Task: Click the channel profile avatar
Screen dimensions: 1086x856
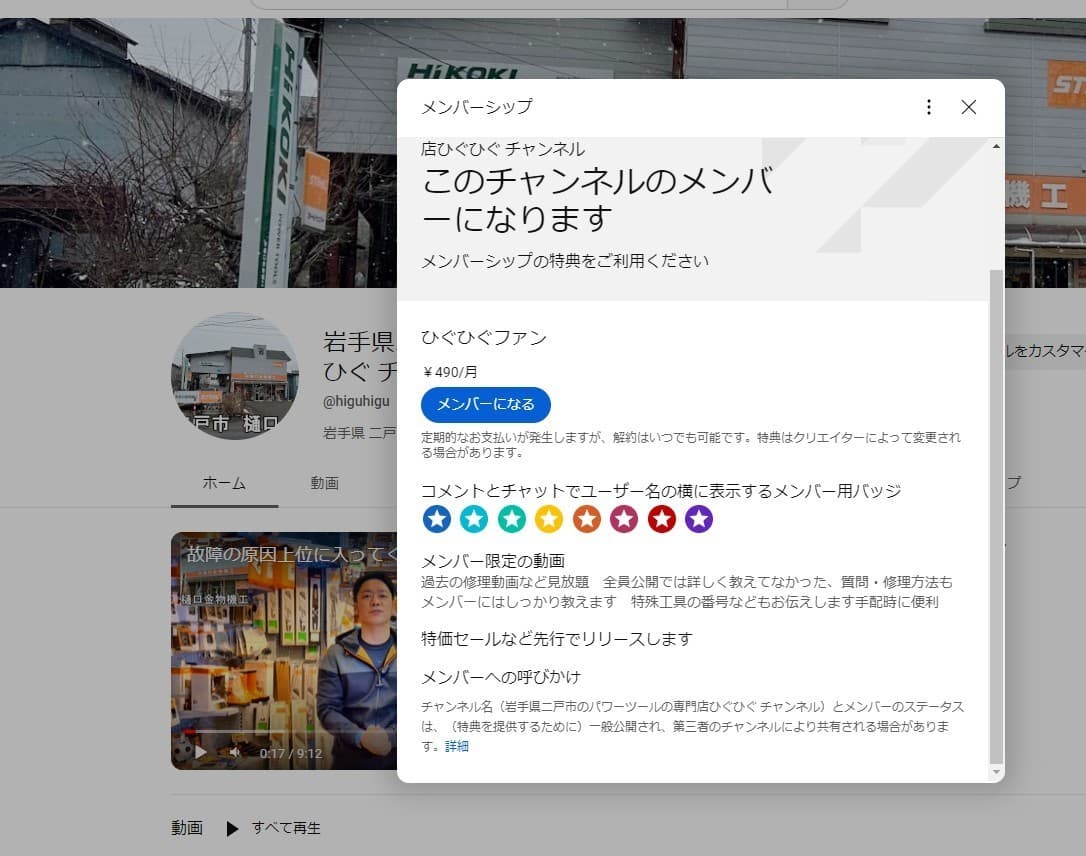Action: [x=235, y=377]
